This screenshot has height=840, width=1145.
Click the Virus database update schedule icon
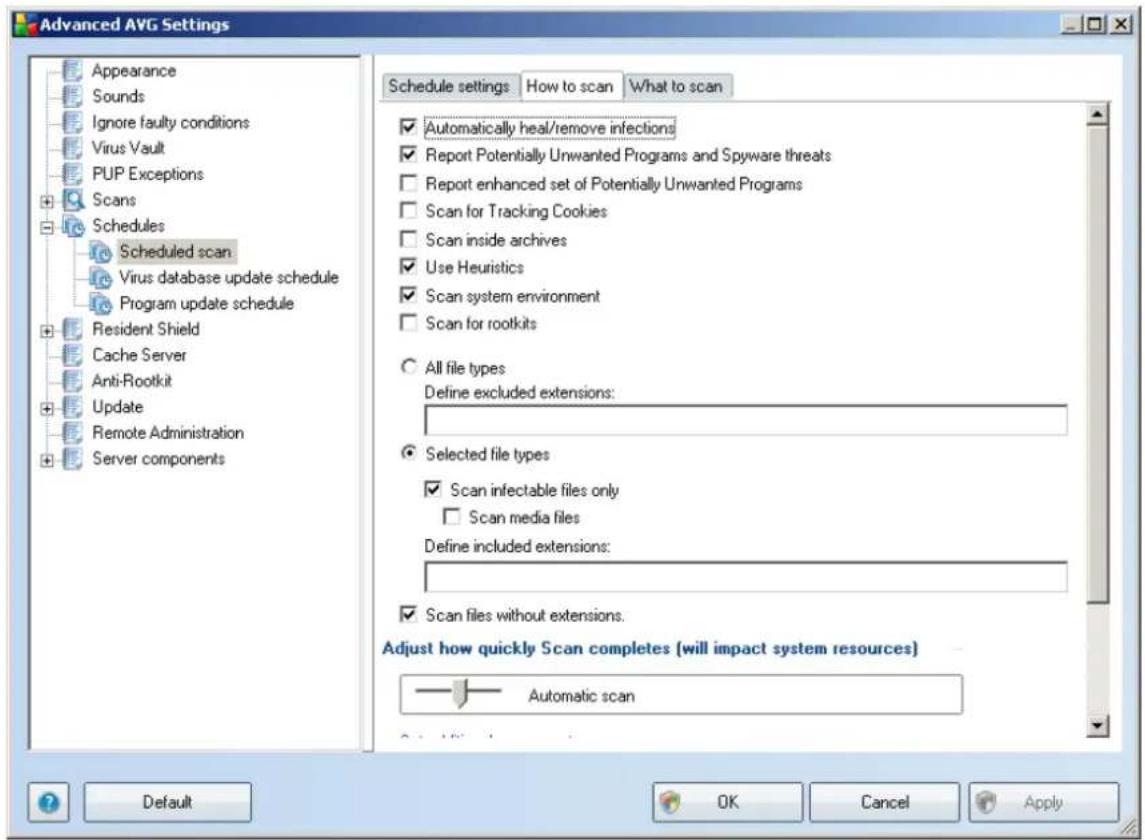point(100,278)
